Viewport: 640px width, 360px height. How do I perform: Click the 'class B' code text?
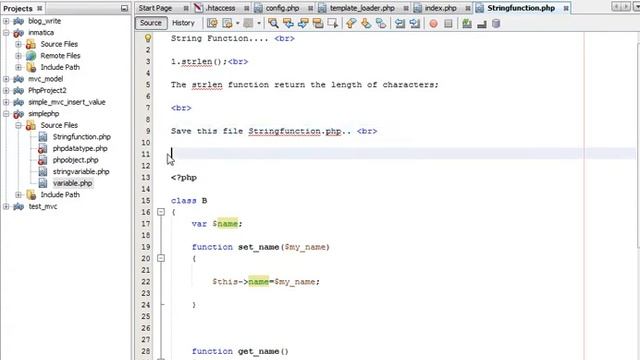(189, 201)
